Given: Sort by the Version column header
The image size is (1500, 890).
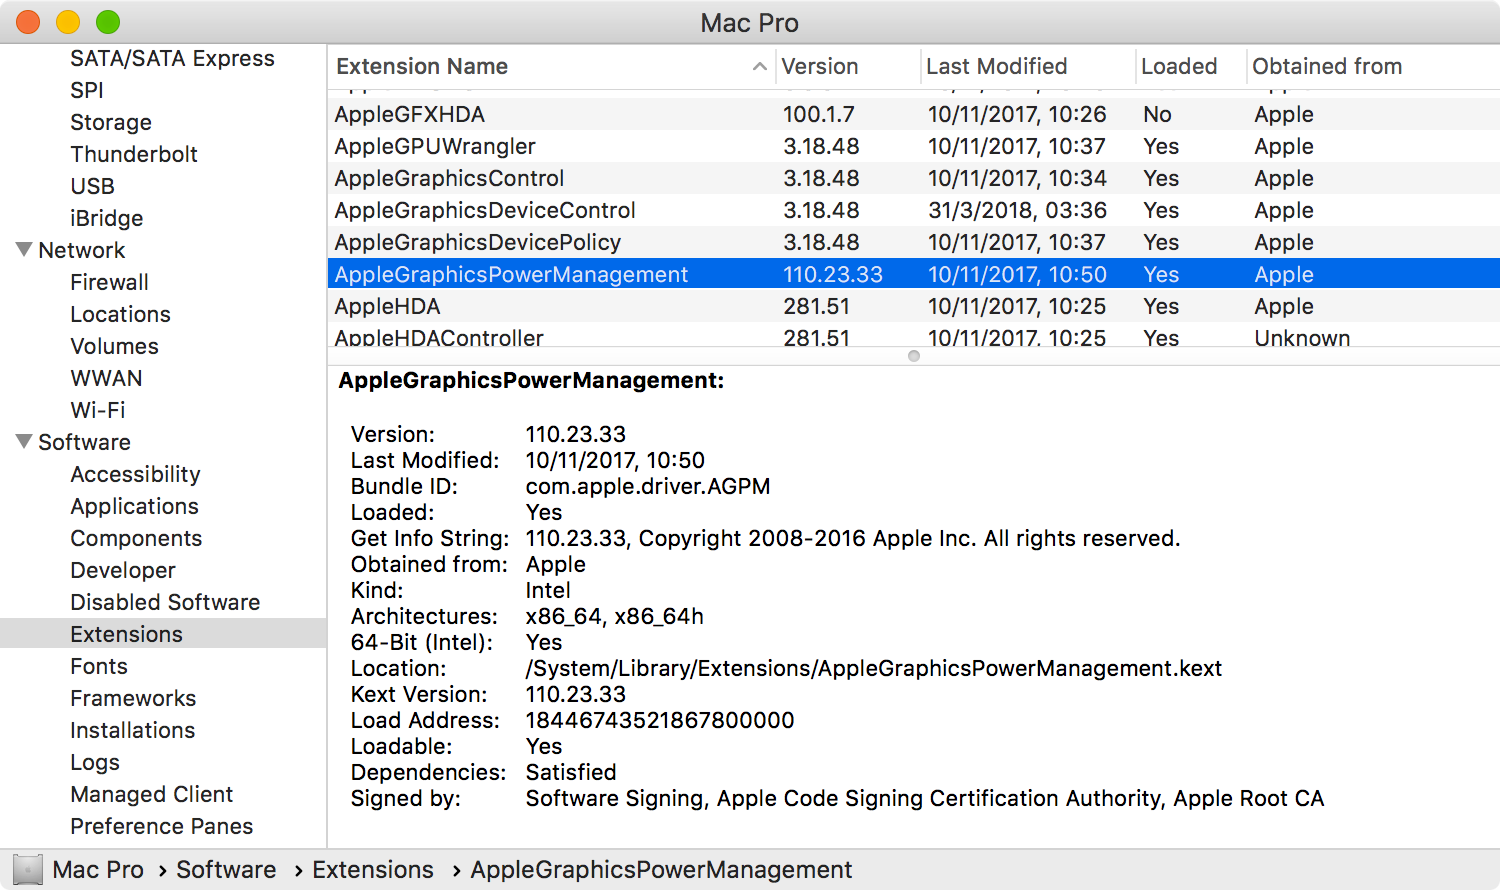Looking at the screenshot, I should [x=819, y=66].
